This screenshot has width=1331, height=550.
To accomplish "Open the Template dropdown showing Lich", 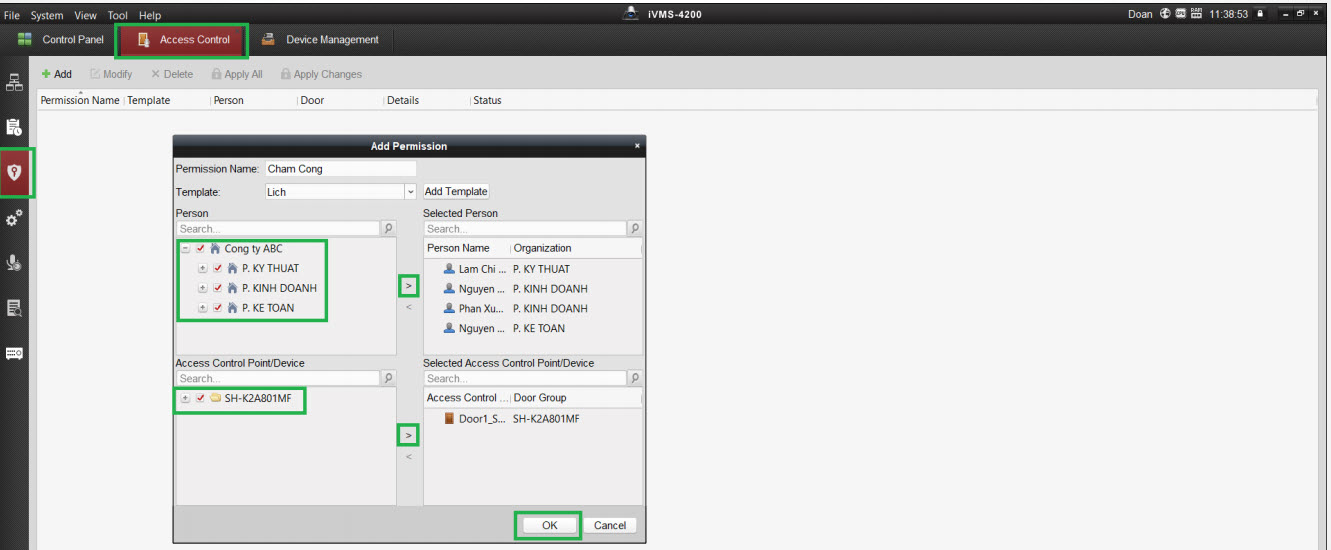I will tap(410, 192).
